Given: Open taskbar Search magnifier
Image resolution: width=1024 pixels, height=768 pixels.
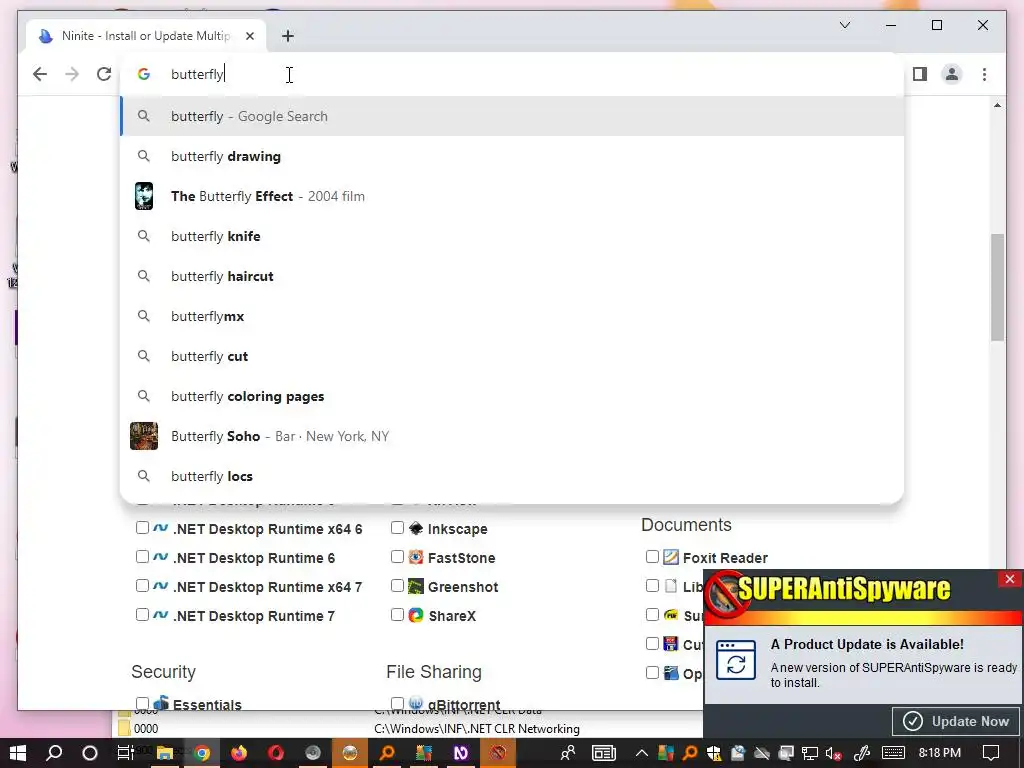Looking at the screenshot, I should (x=54, y=753).
